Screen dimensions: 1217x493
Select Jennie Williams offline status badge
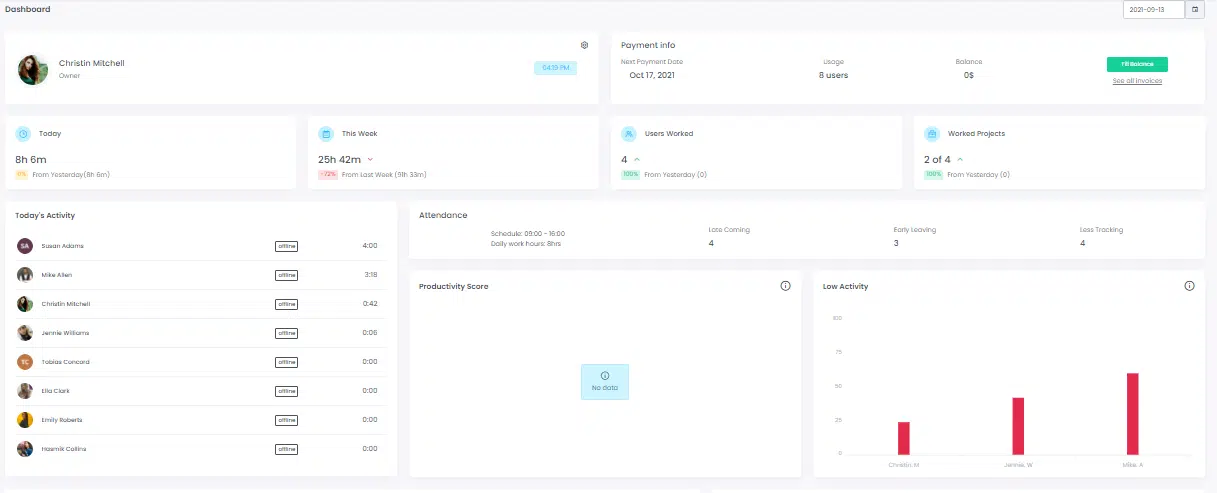pyautogui.click(x=287, y=333)
